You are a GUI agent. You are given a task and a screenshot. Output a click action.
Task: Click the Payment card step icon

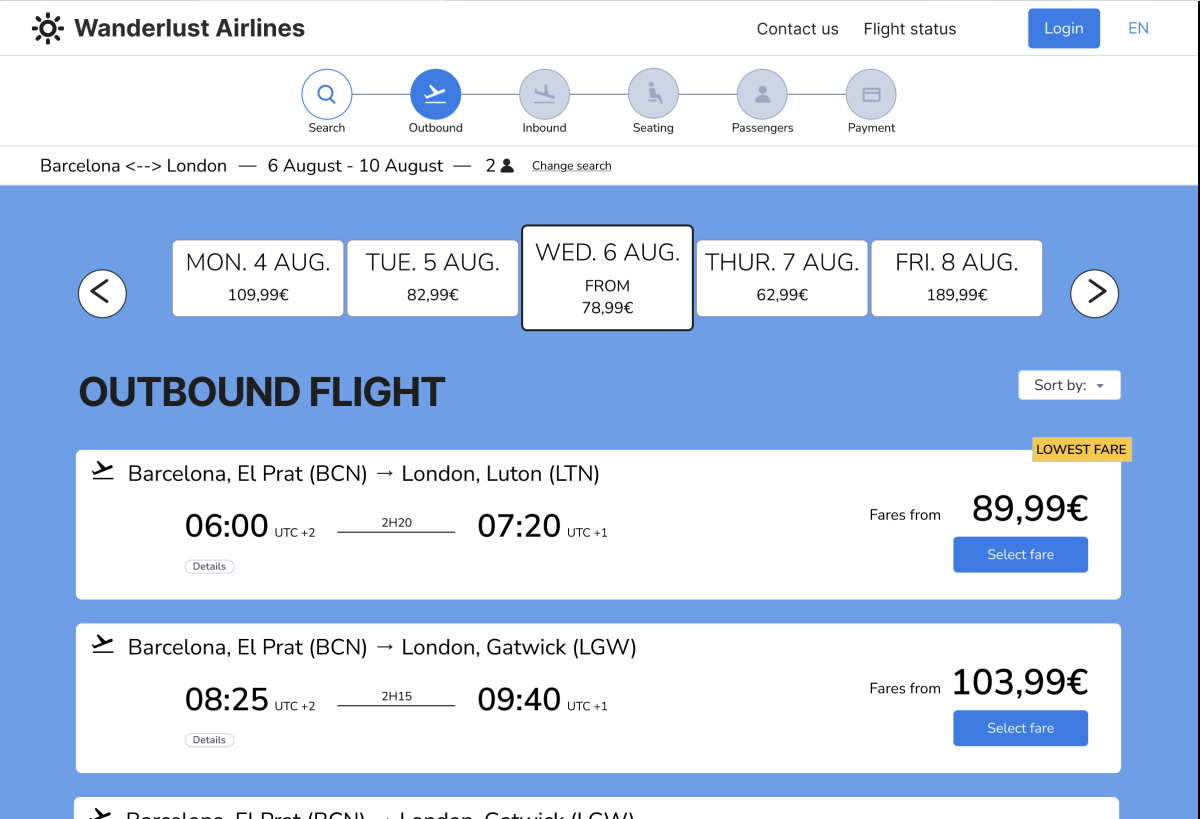[871, 95]
